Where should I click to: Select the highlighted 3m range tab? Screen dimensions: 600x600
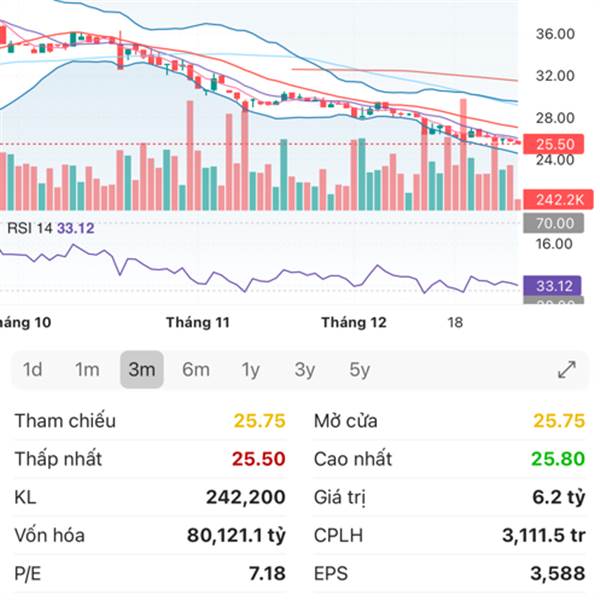(141, 370)
